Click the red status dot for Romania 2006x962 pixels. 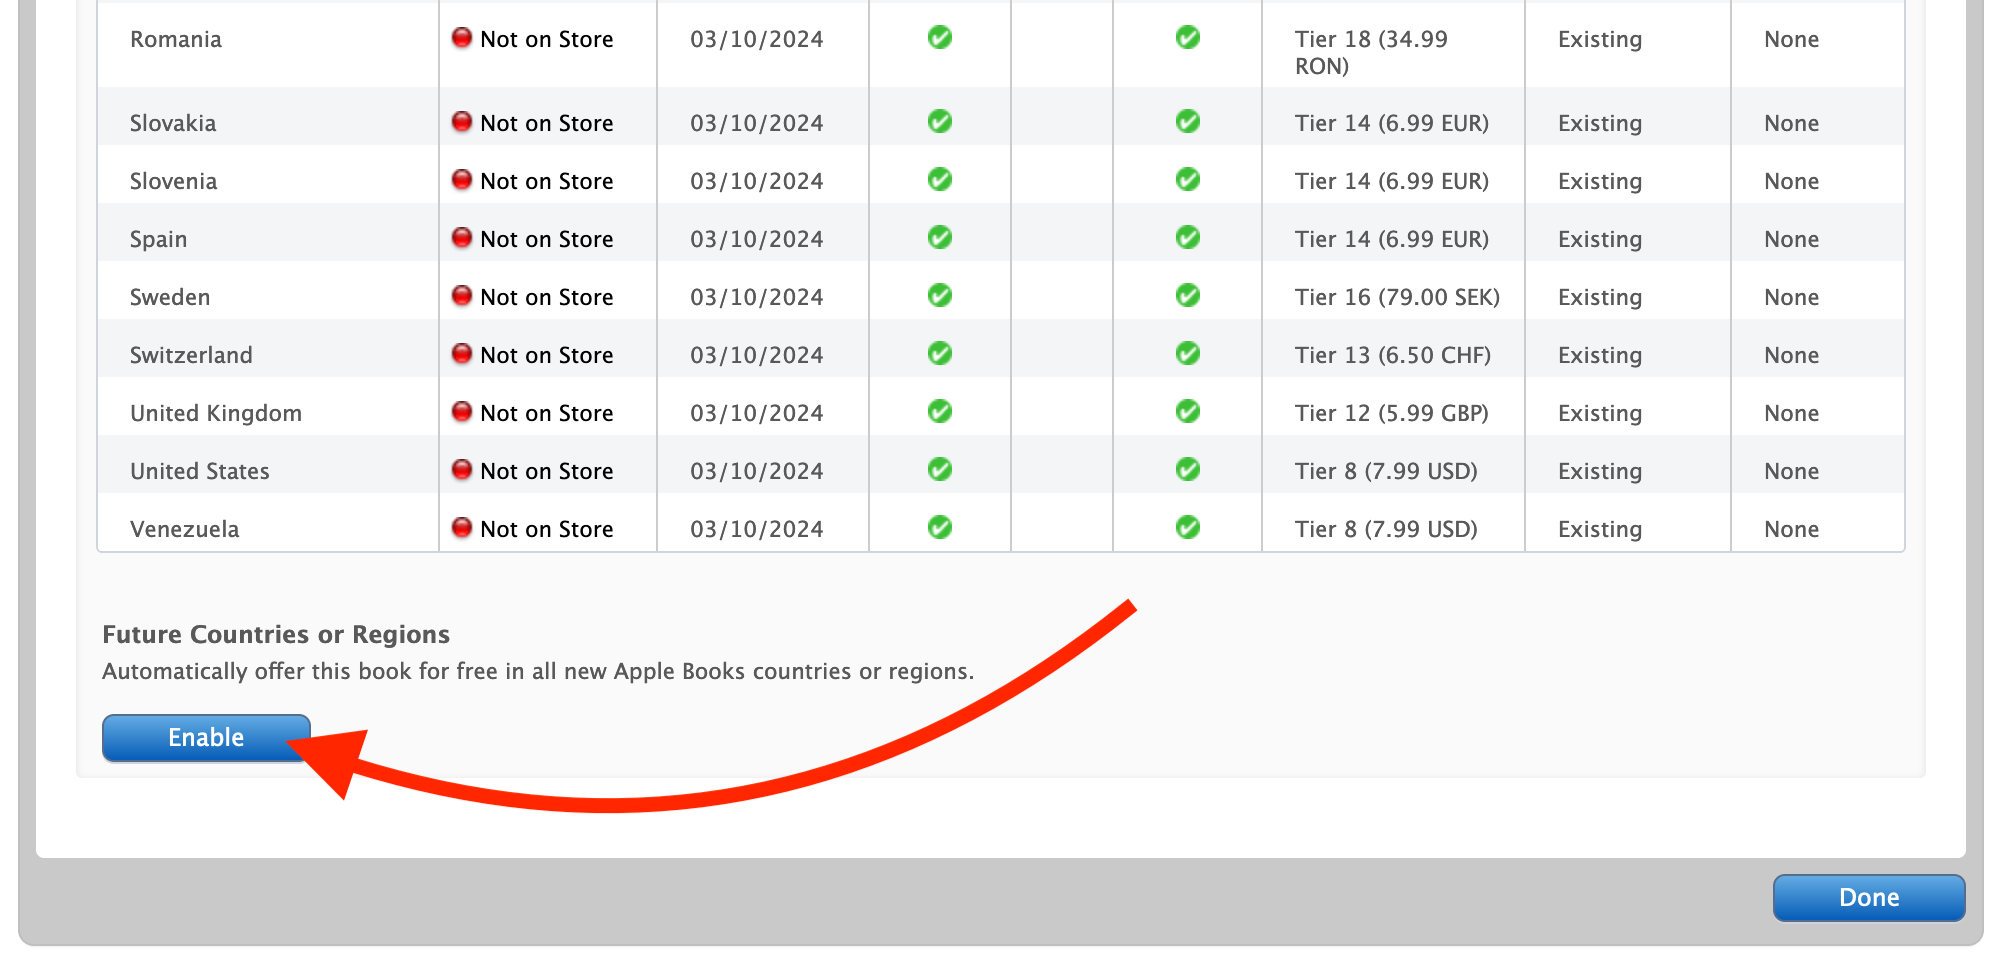click(x=461, y=38)
